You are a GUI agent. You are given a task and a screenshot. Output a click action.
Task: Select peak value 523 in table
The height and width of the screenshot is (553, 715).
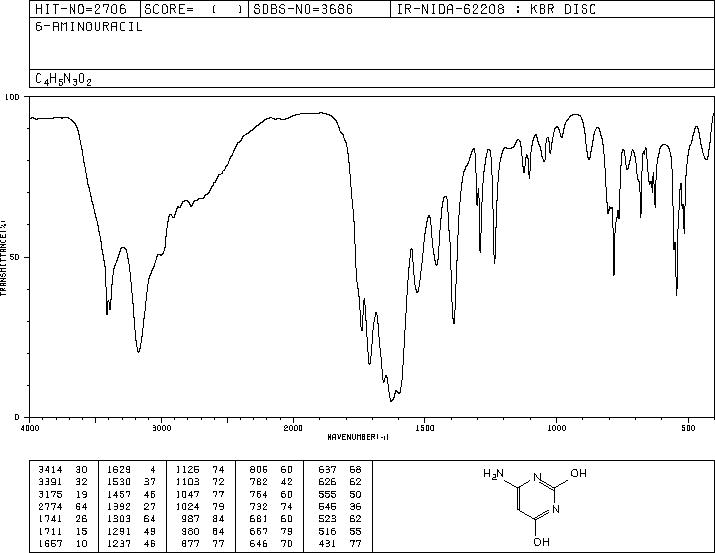[327, 519]
